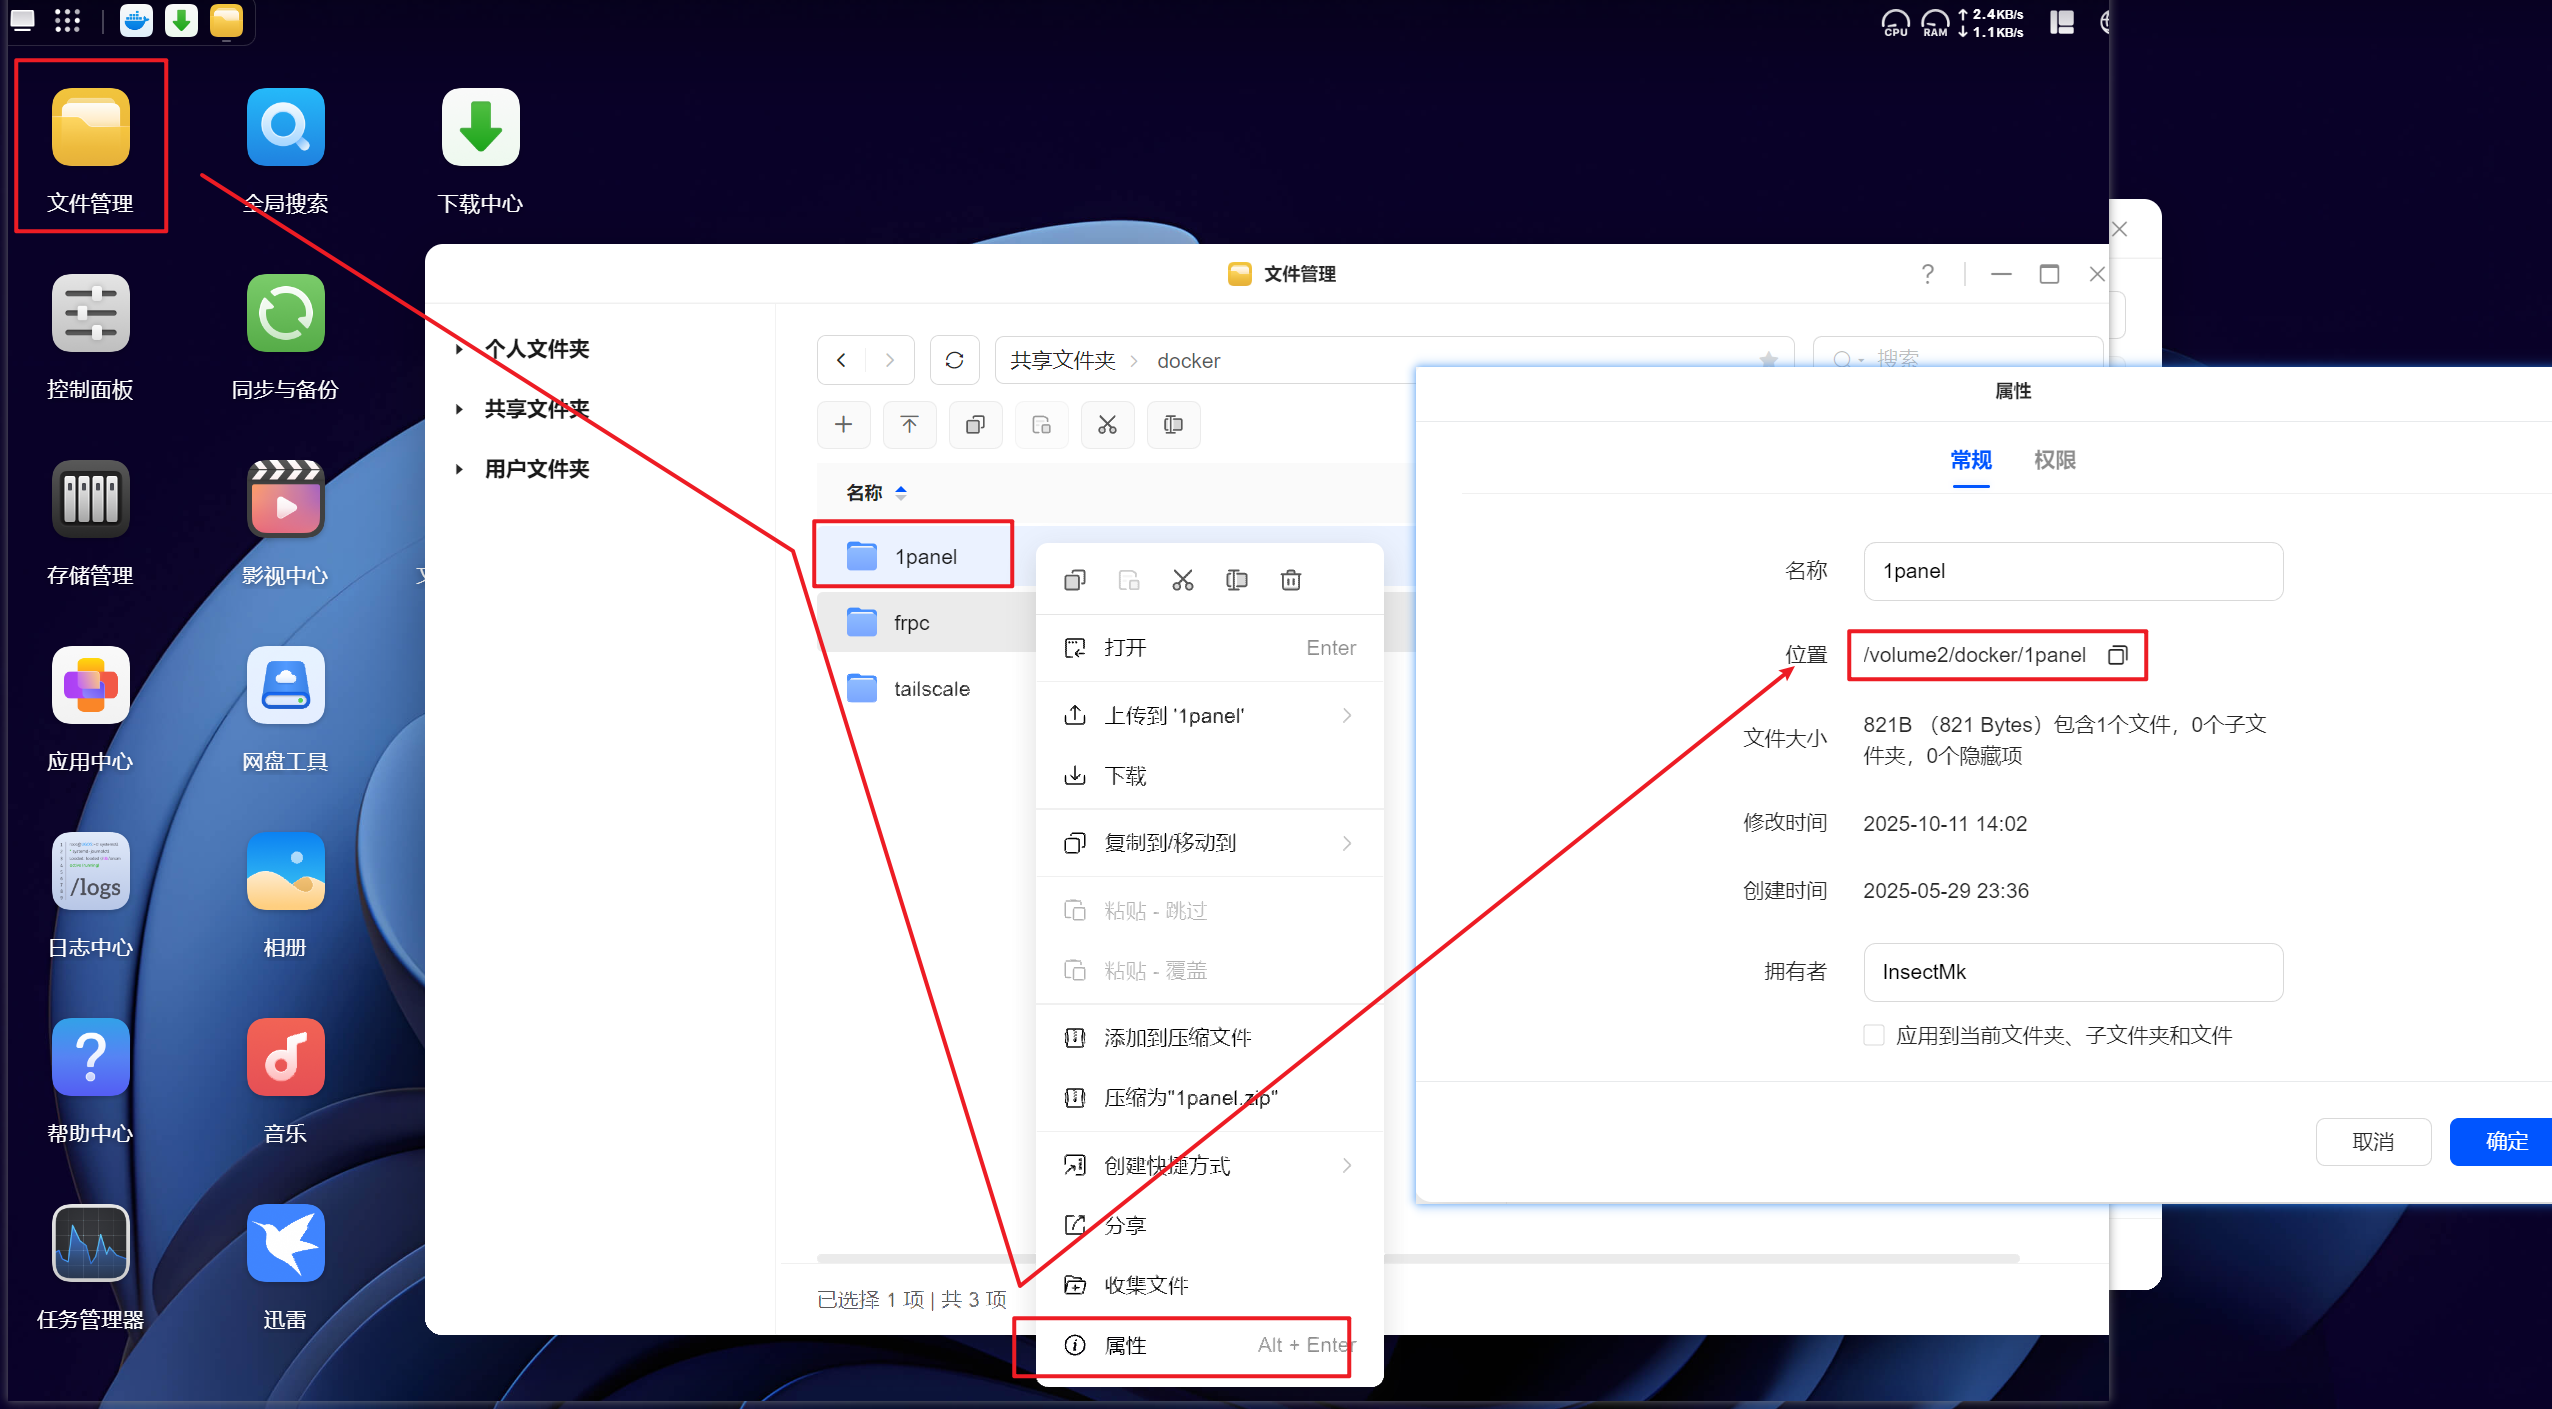This screenshot has height=1409, width=2552.
Task: Click the 确定 button
Action: pyautogui.click(x=2505, y=1141)
